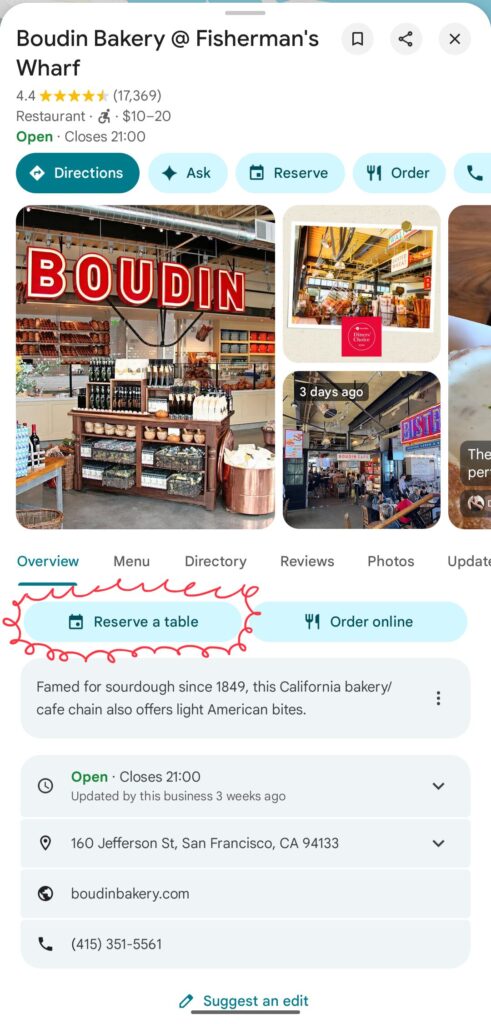The height and width of the screenshot is (1024, 491).
Task: Save place with the bookmark icon
Action: tap(357, 39)
